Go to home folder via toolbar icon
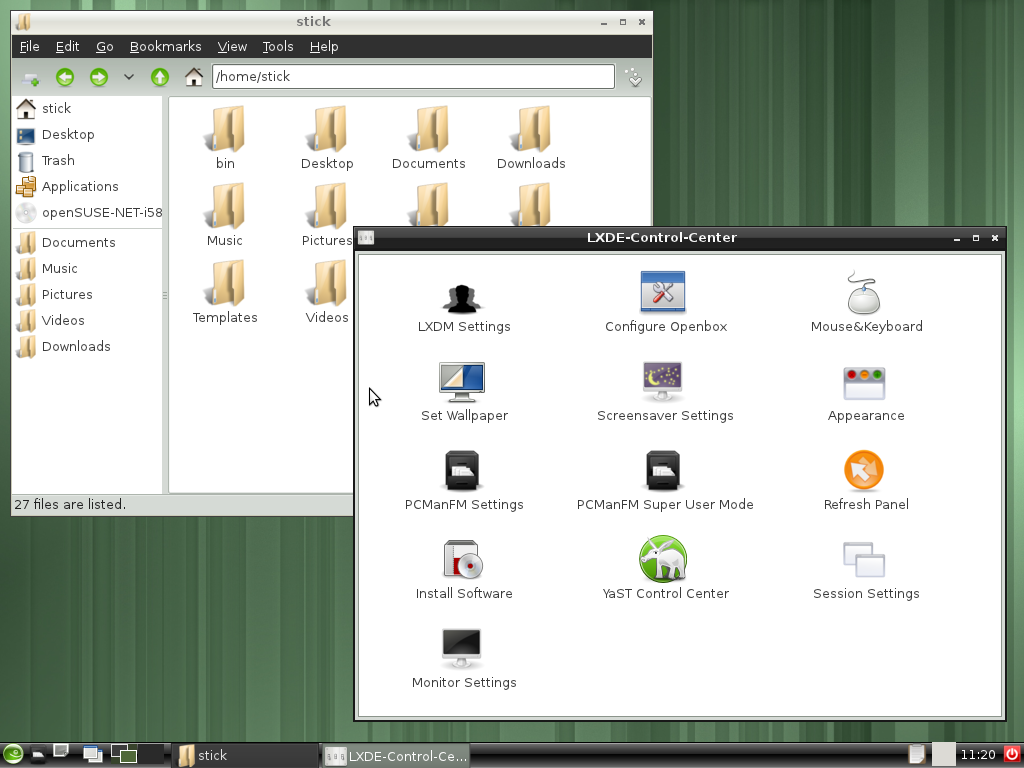This screenshot has height=768, width=1024. [194, 77]
